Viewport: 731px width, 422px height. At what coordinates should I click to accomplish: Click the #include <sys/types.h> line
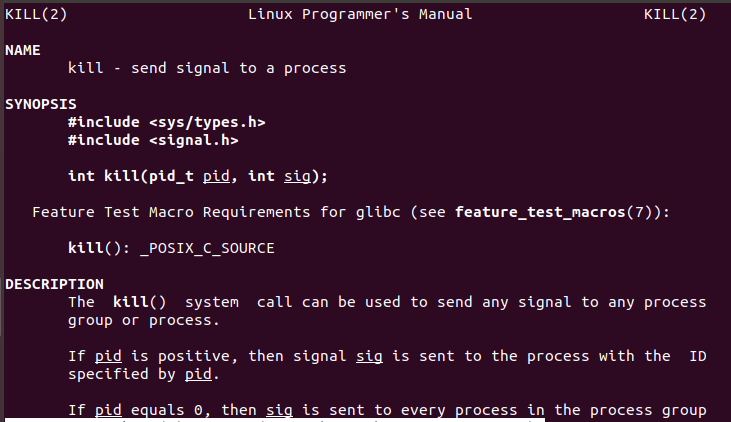(166, 122)
